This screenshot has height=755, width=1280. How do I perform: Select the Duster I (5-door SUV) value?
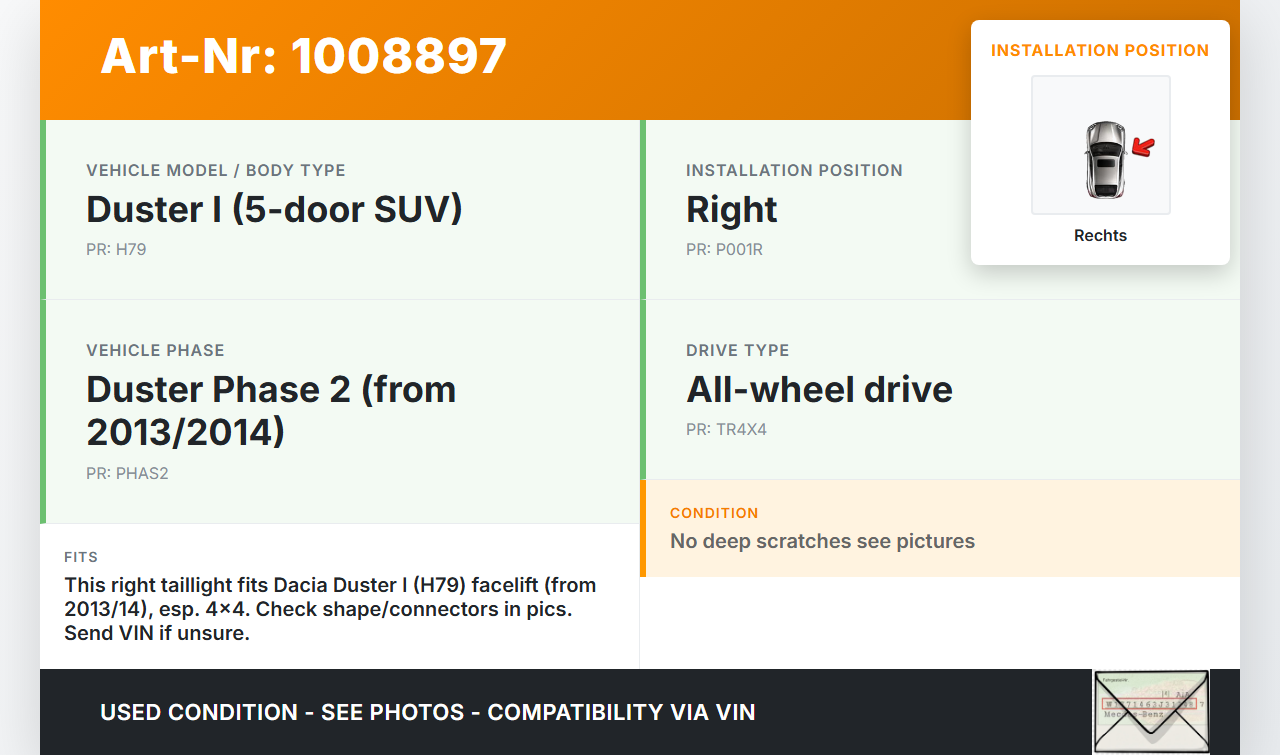tap(274, 209)
